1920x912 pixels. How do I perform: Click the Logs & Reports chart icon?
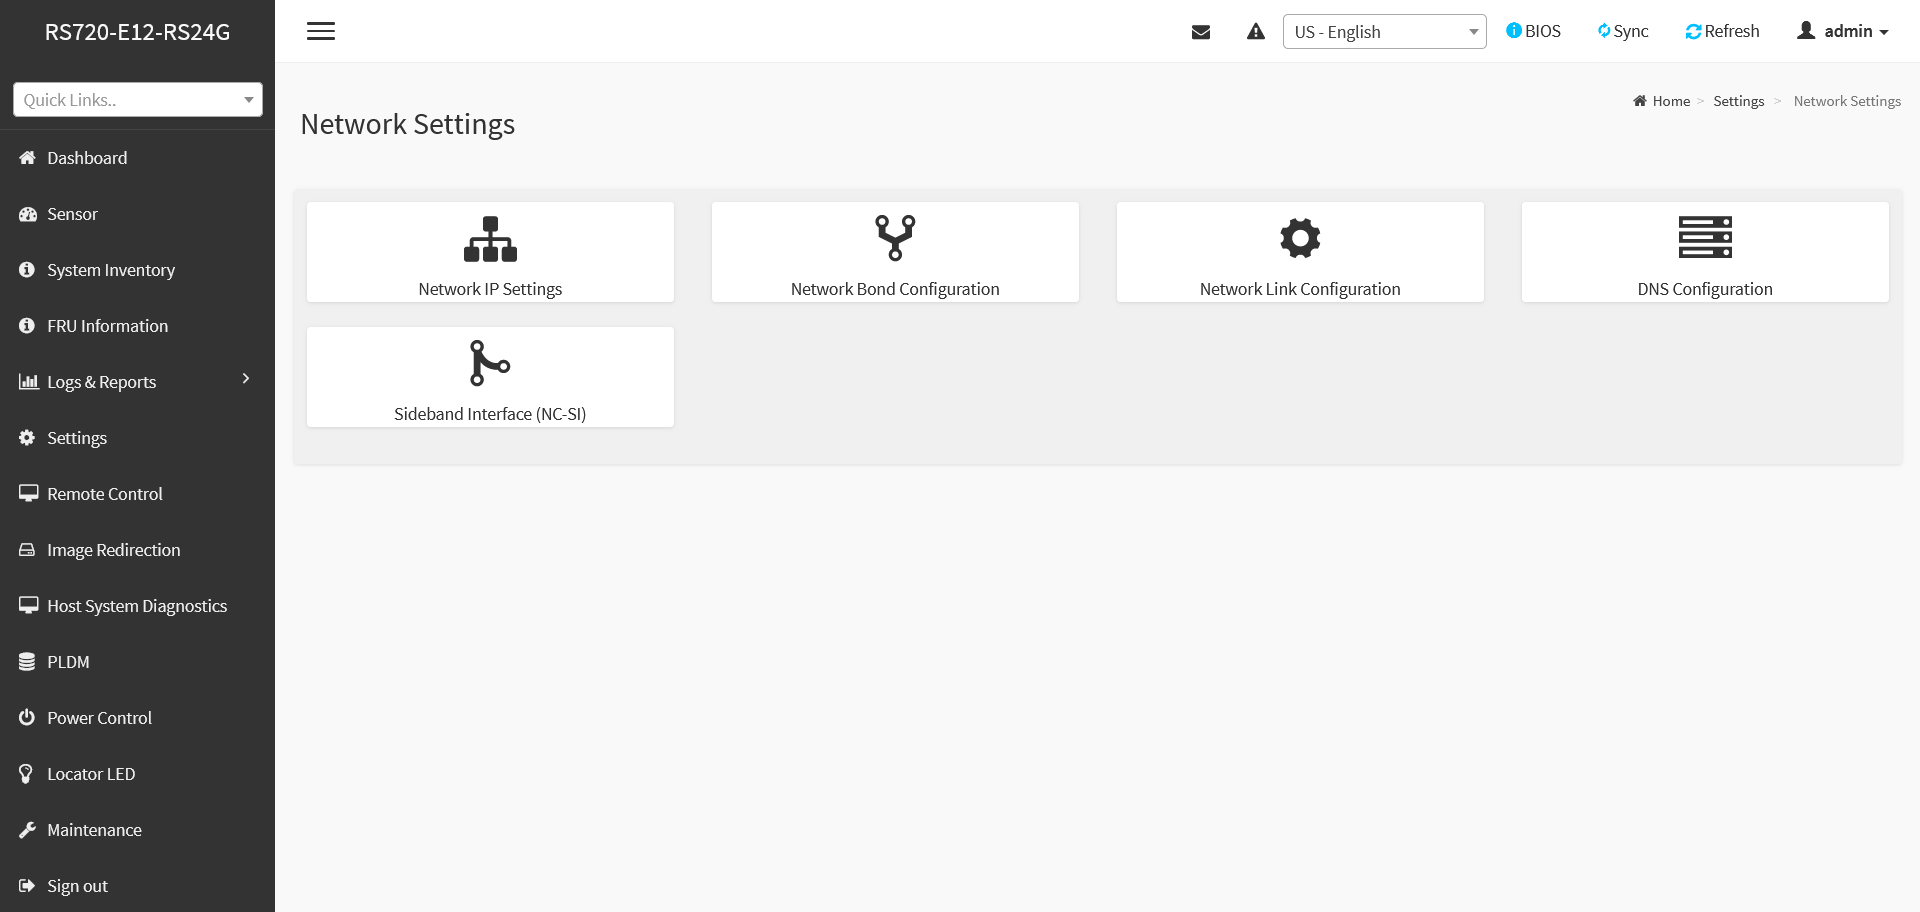28,381
